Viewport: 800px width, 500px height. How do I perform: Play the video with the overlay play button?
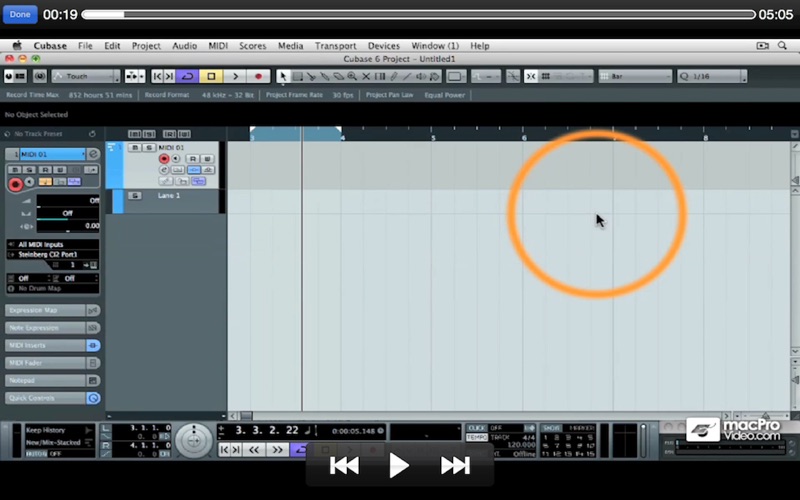pos(398,465)
